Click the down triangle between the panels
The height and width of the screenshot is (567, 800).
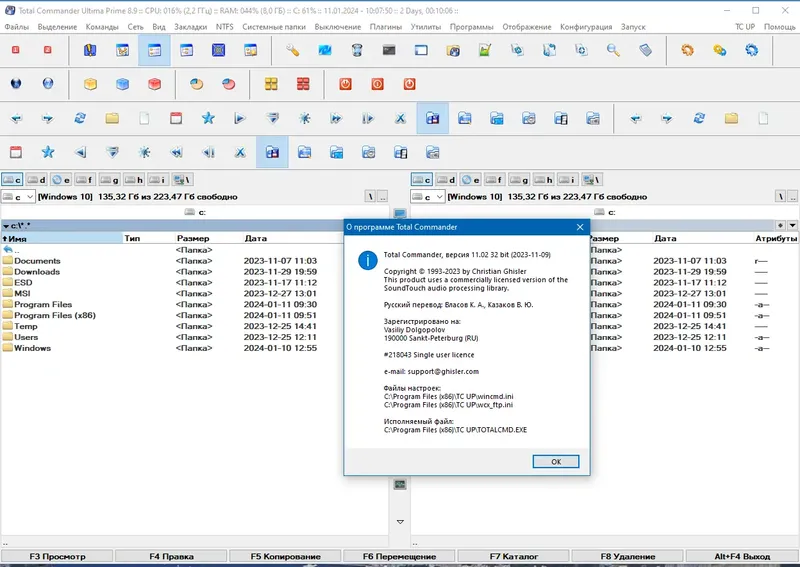click(x=400, y=522)
